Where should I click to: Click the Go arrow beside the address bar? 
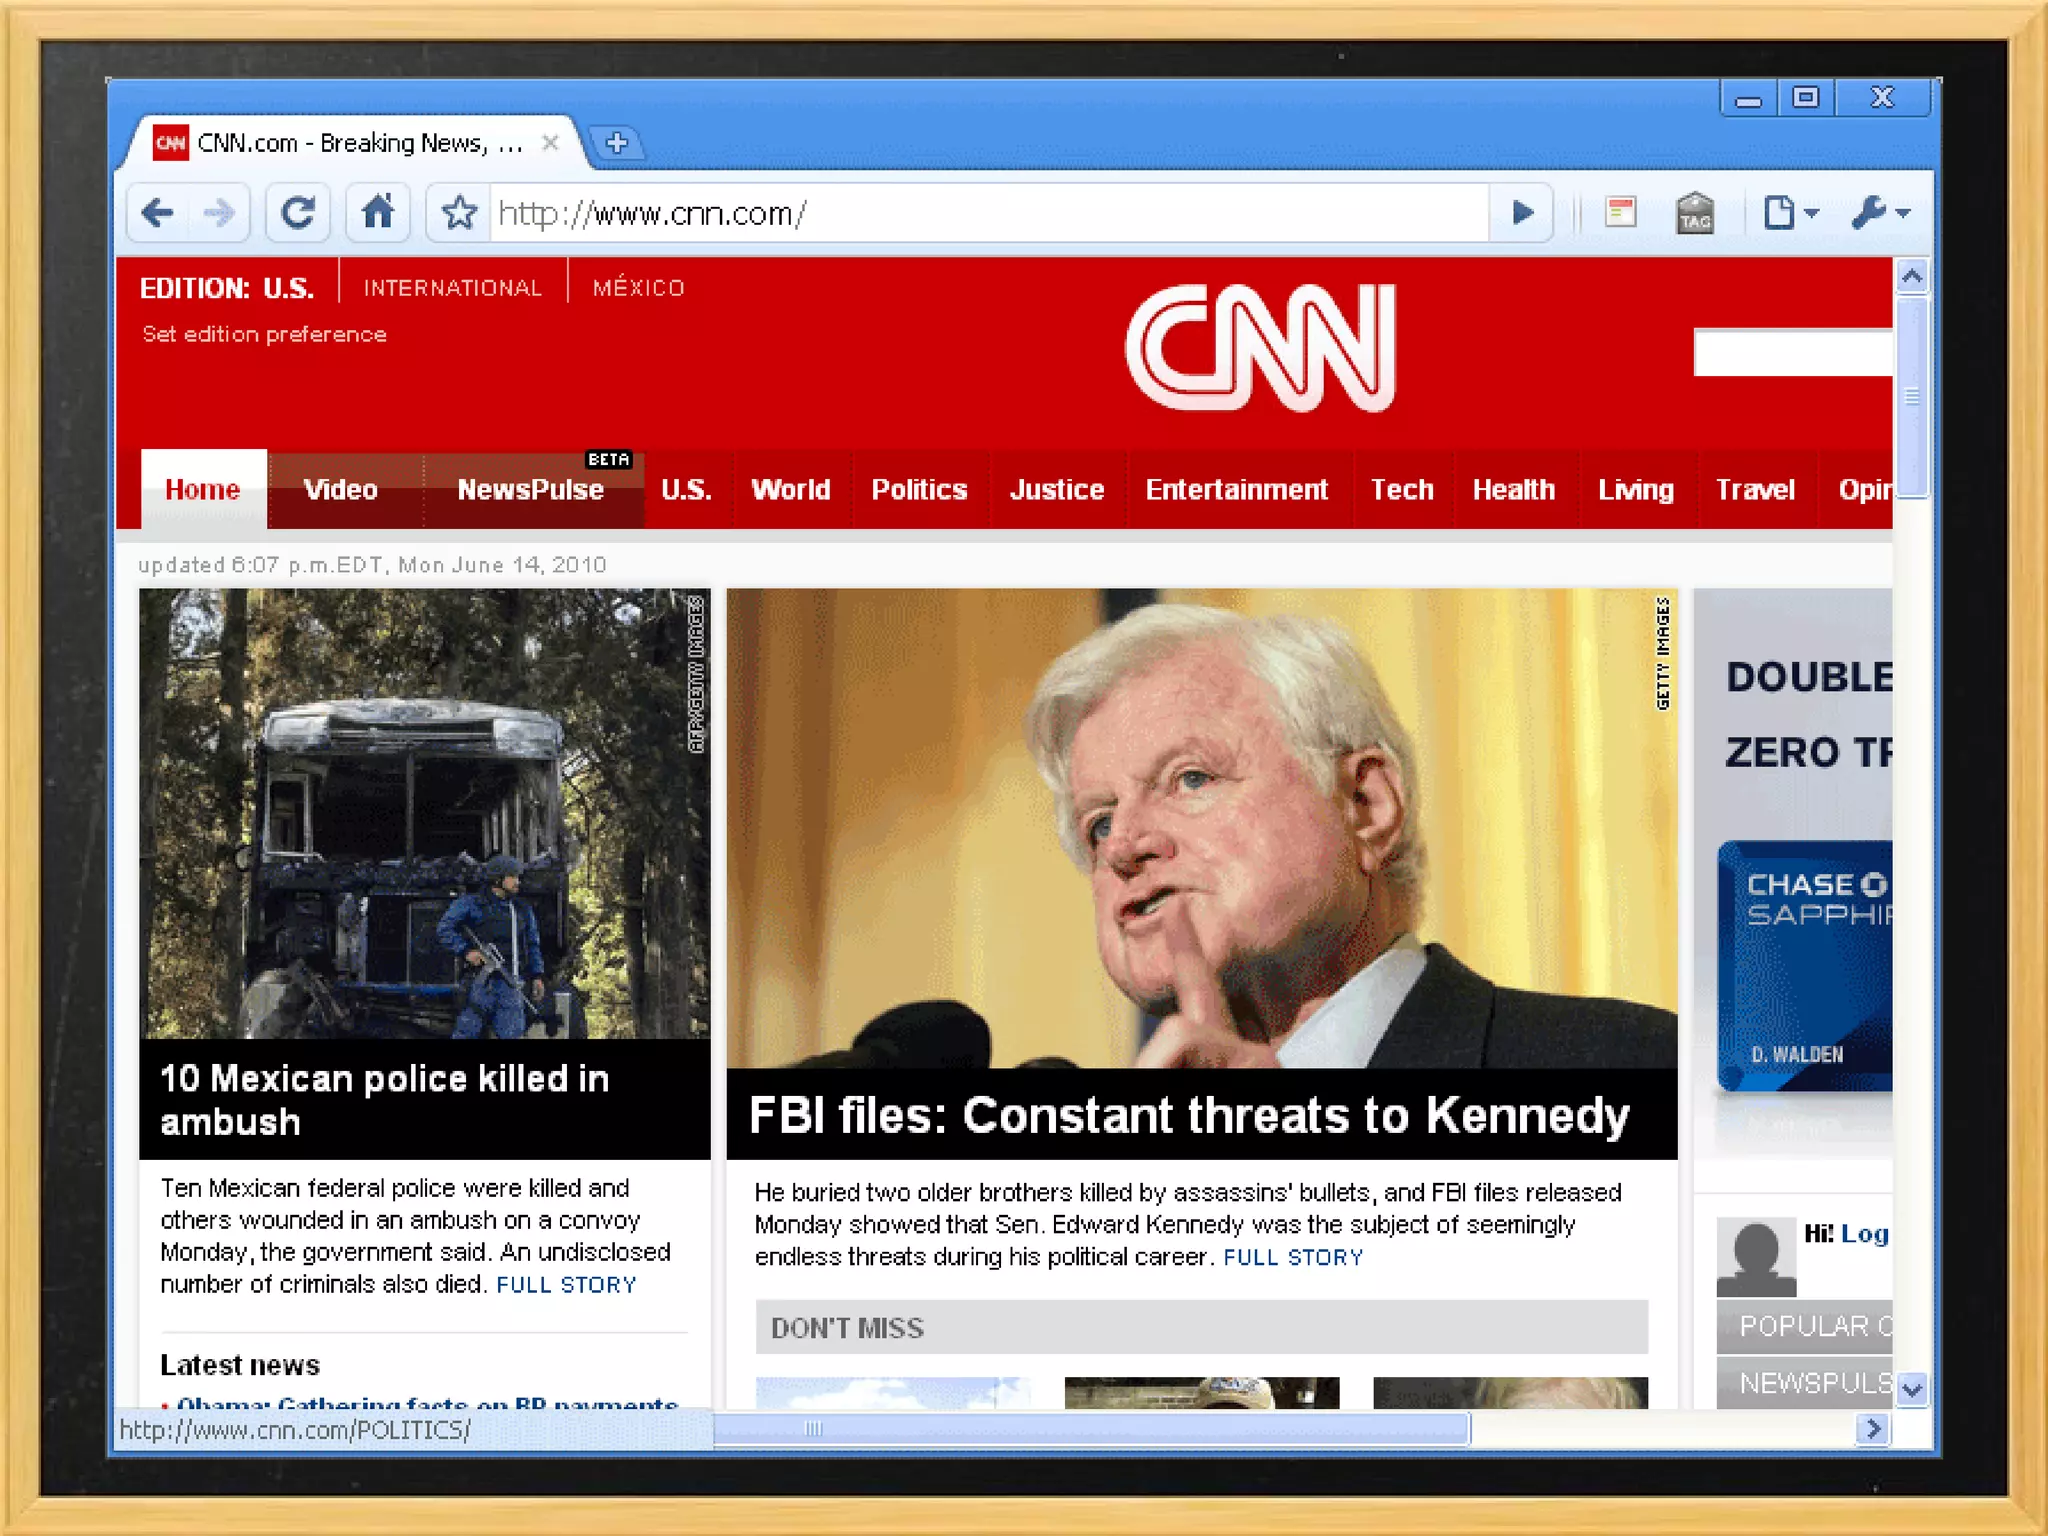[x=1522, y=212]
